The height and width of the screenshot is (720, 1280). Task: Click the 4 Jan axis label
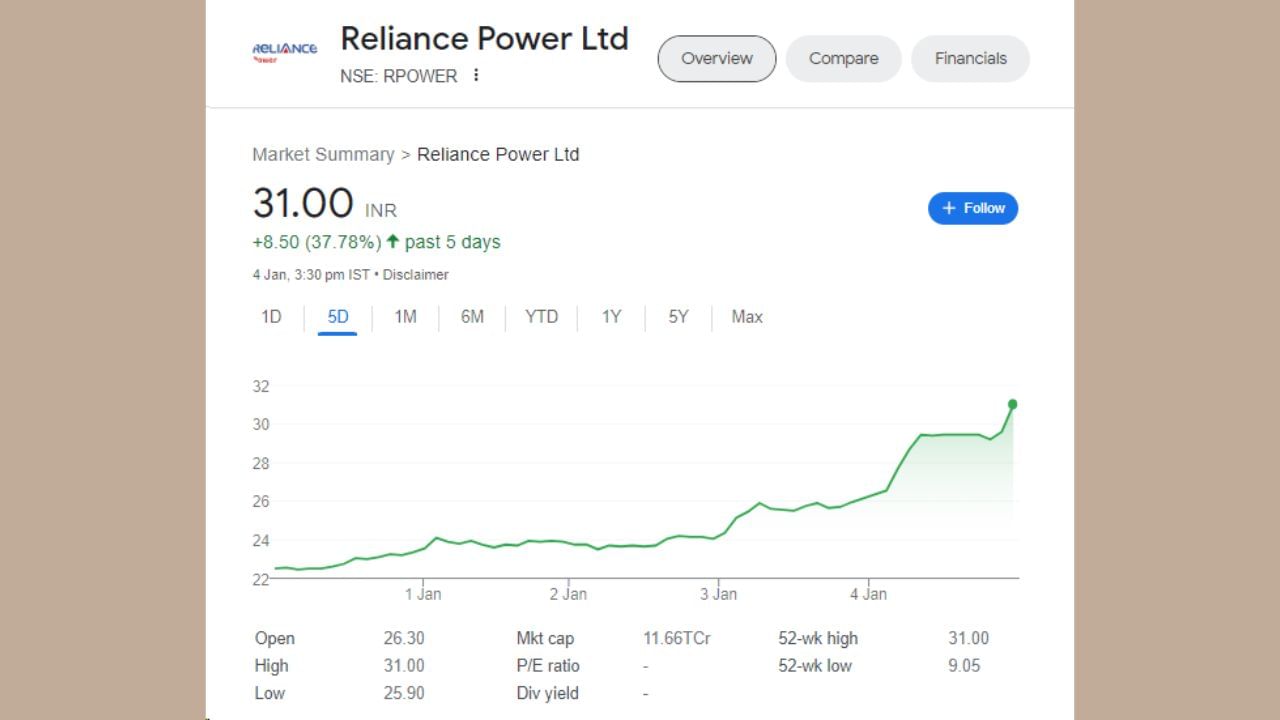pyautogui.click(x=868, y=594)
